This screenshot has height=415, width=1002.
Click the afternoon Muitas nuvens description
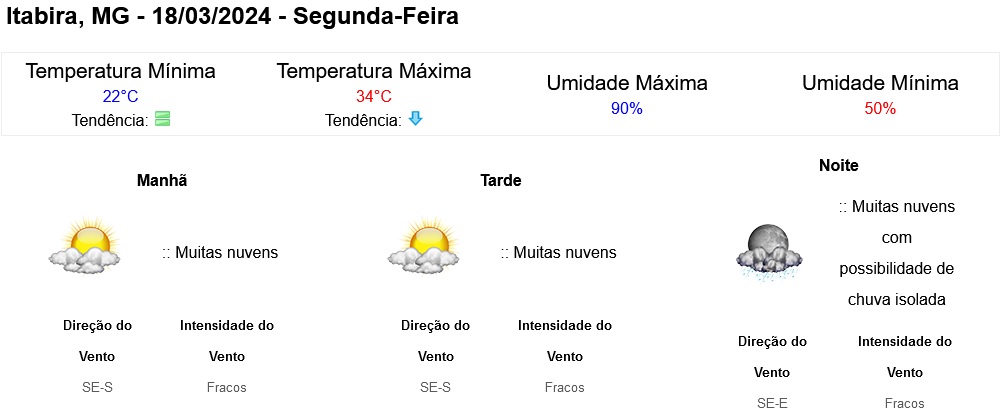(559, 253)
